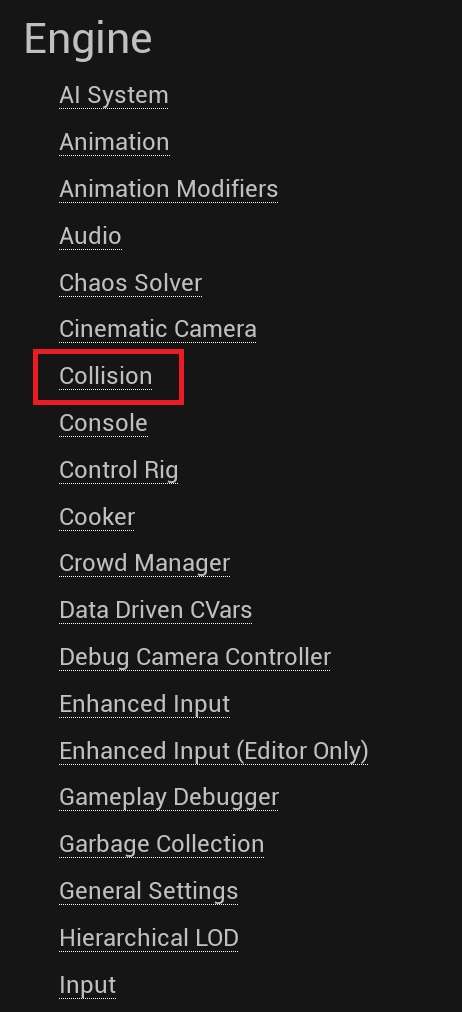Go to the Input settings section
This screenshot has width=462, height=1012.
click(88, 986)
